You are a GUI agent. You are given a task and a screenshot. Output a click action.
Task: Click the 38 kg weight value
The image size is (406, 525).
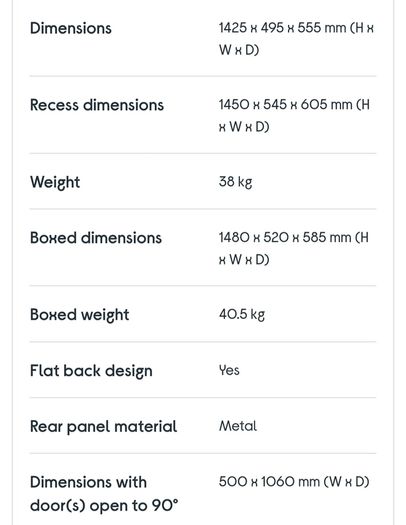click(235, 182)
